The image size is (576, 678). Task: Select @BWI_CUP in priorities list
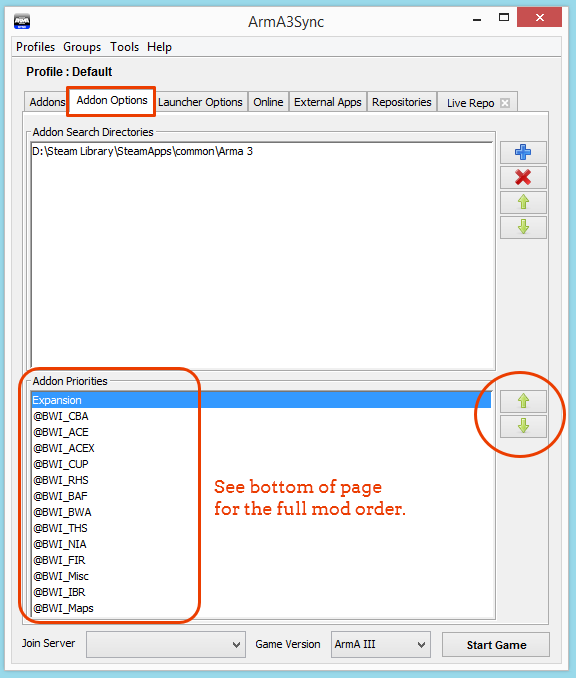(x=261, y=464)
